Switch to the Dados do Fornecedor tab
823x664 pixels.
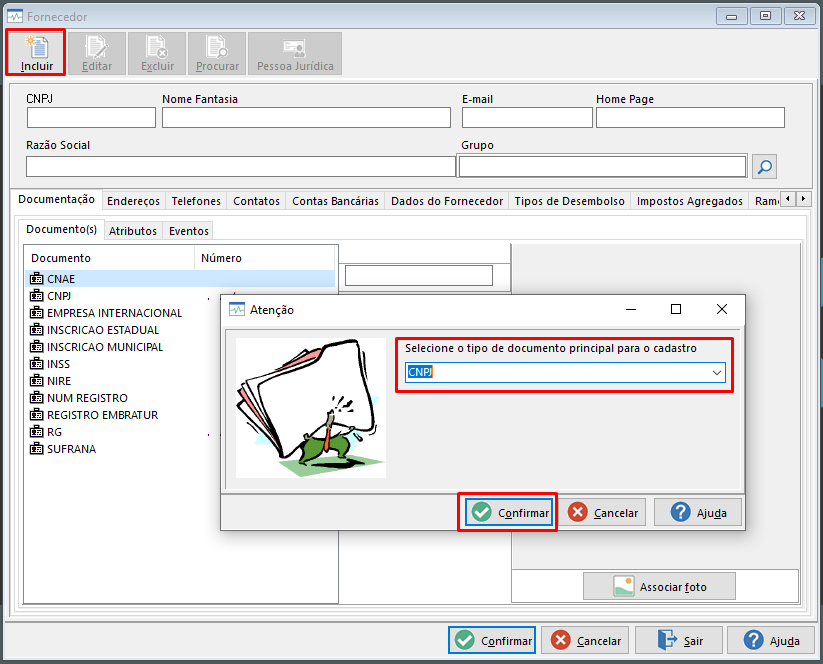(447, 201)
